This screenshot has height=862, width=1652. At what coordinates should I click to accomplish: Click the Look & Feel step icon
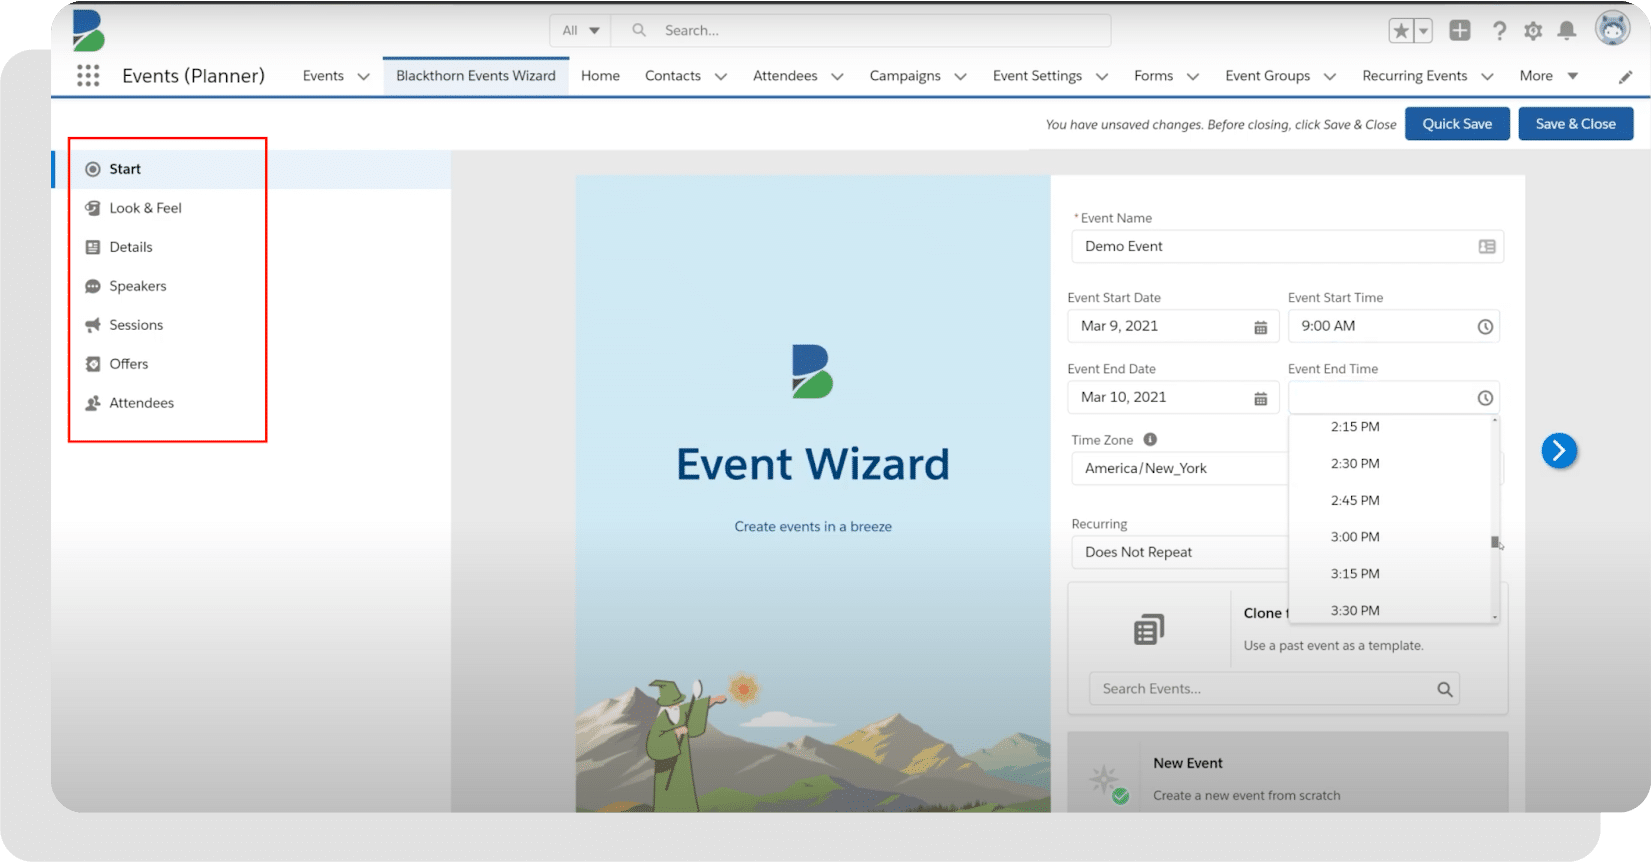tap(93, 208)
